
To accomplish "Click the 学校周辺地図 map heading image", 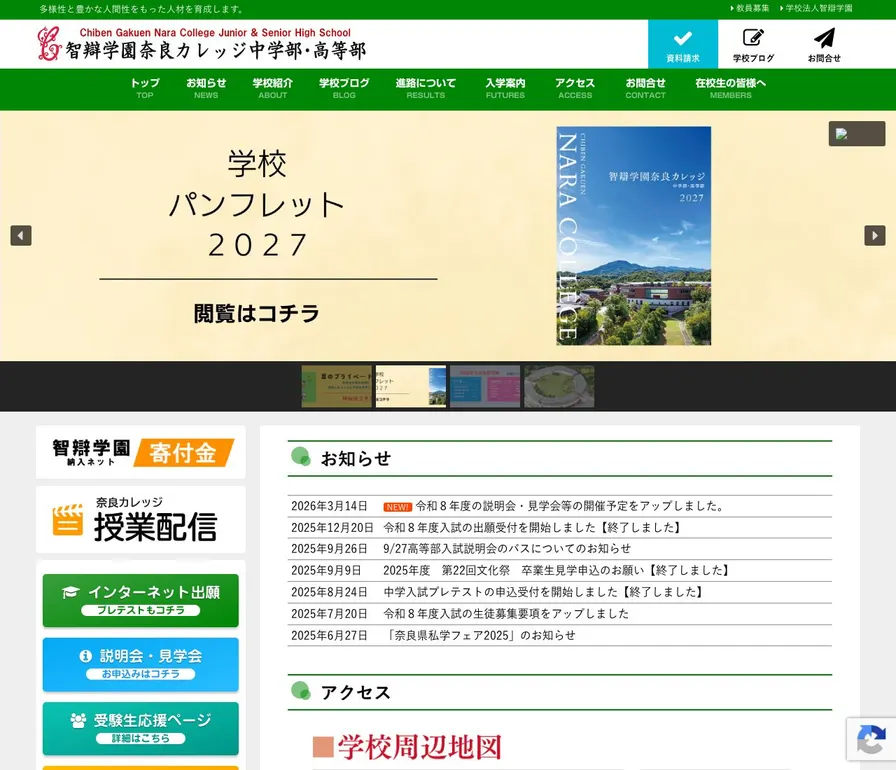I will point(407,747).
